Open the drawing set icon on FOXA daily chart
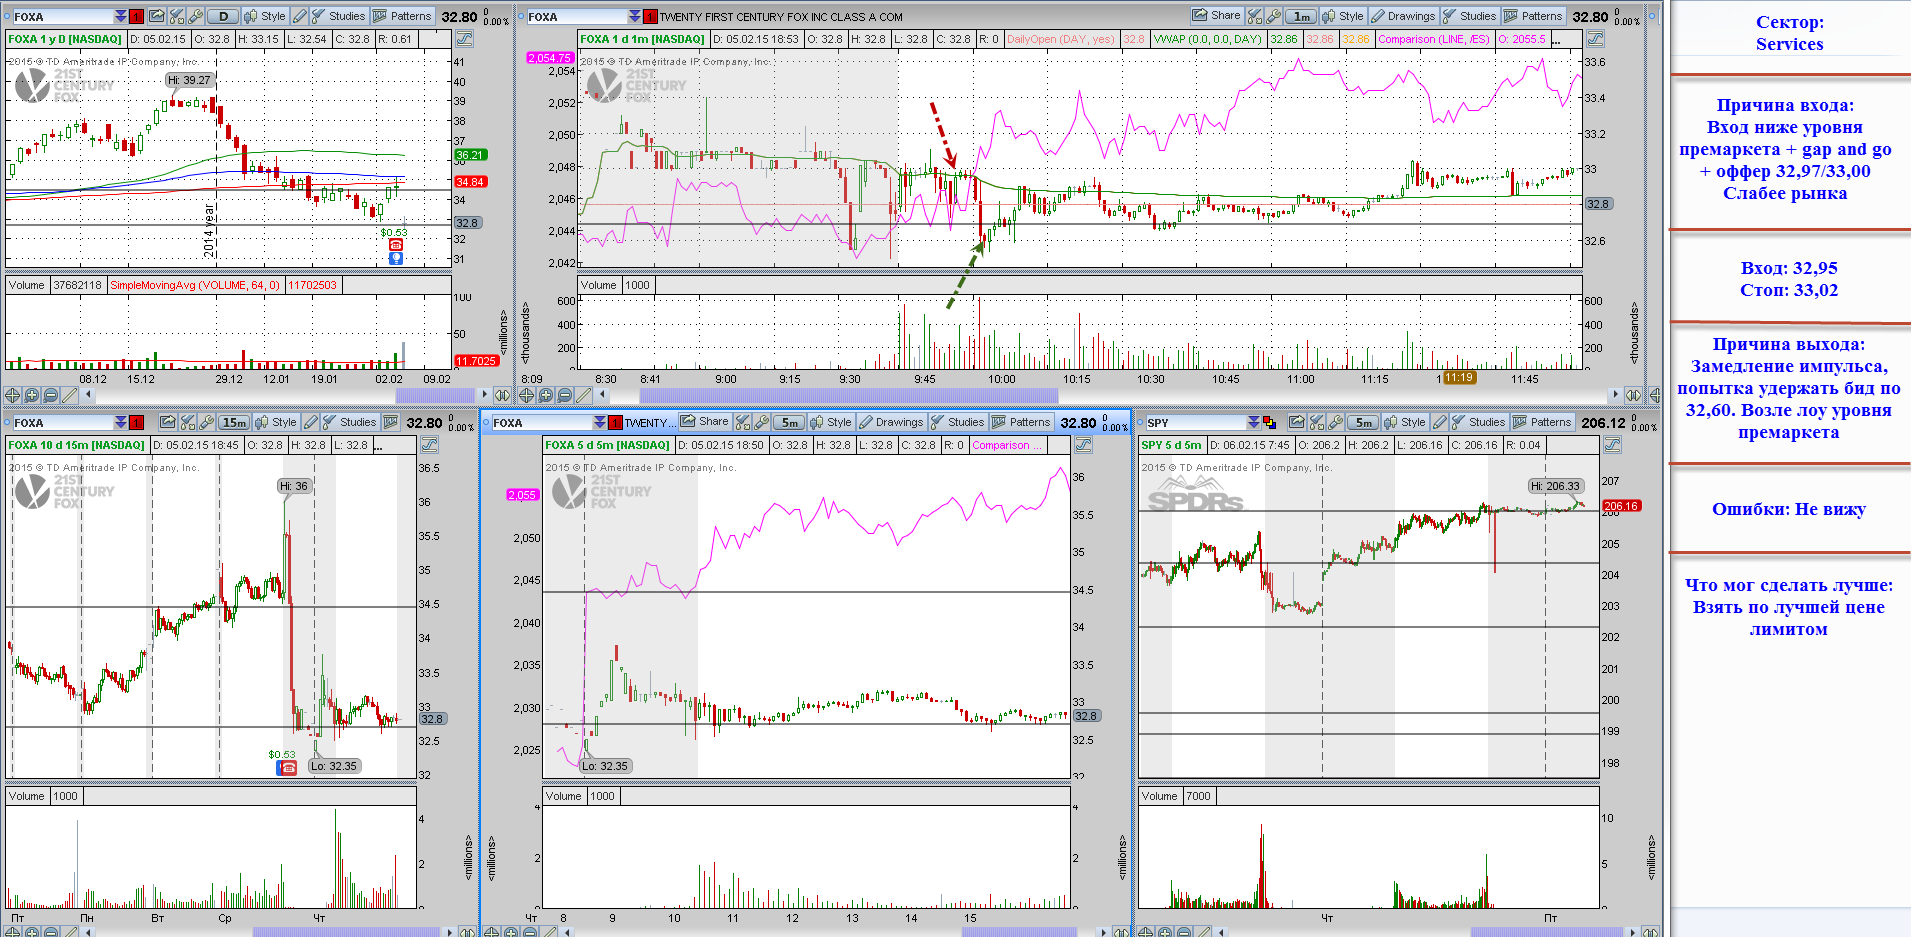The width and height of the screenshot is (1911, 937). [464, 39]
